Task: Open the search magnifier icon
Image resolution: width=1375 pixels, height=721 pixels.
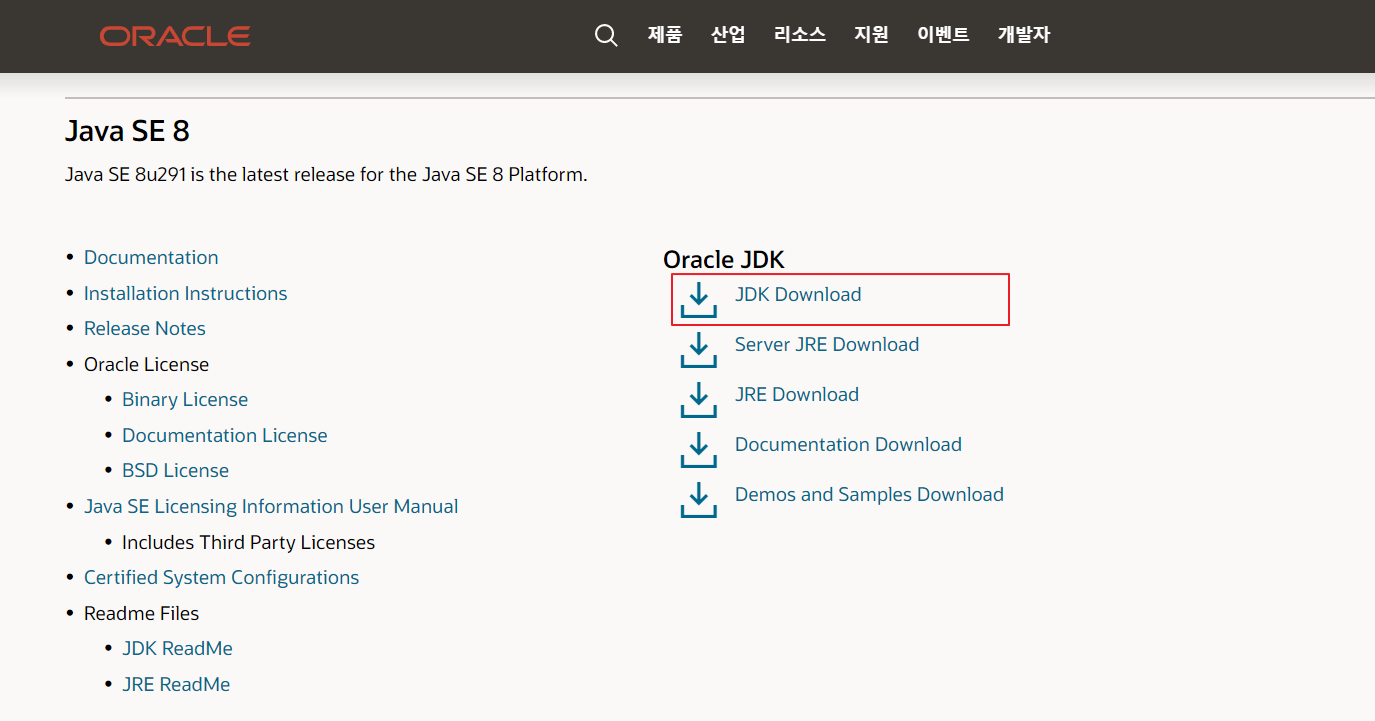Action: click(x=606, y=35)
